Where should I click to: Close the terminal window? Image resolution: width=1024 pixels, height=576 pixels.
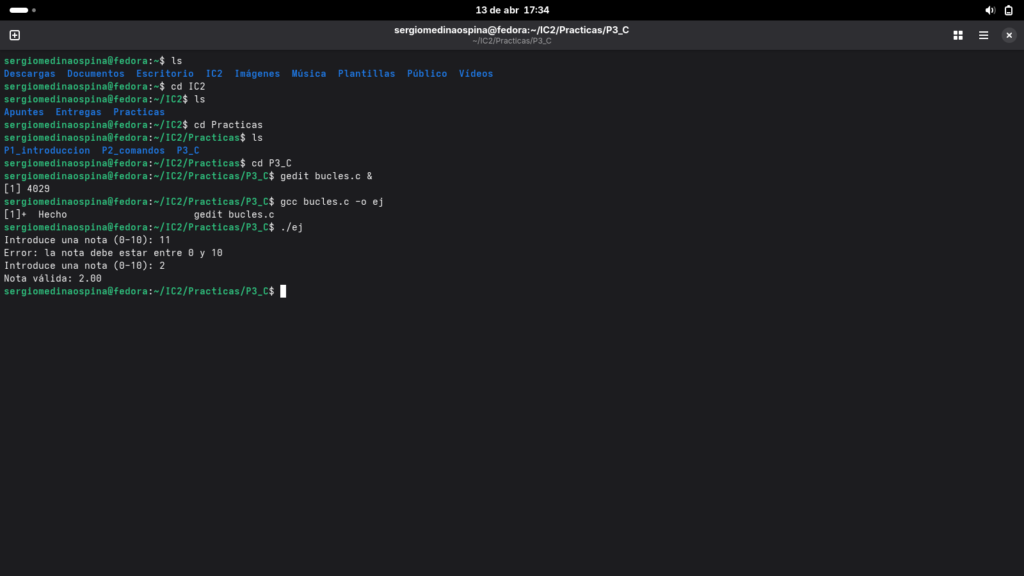(1008, 35)
